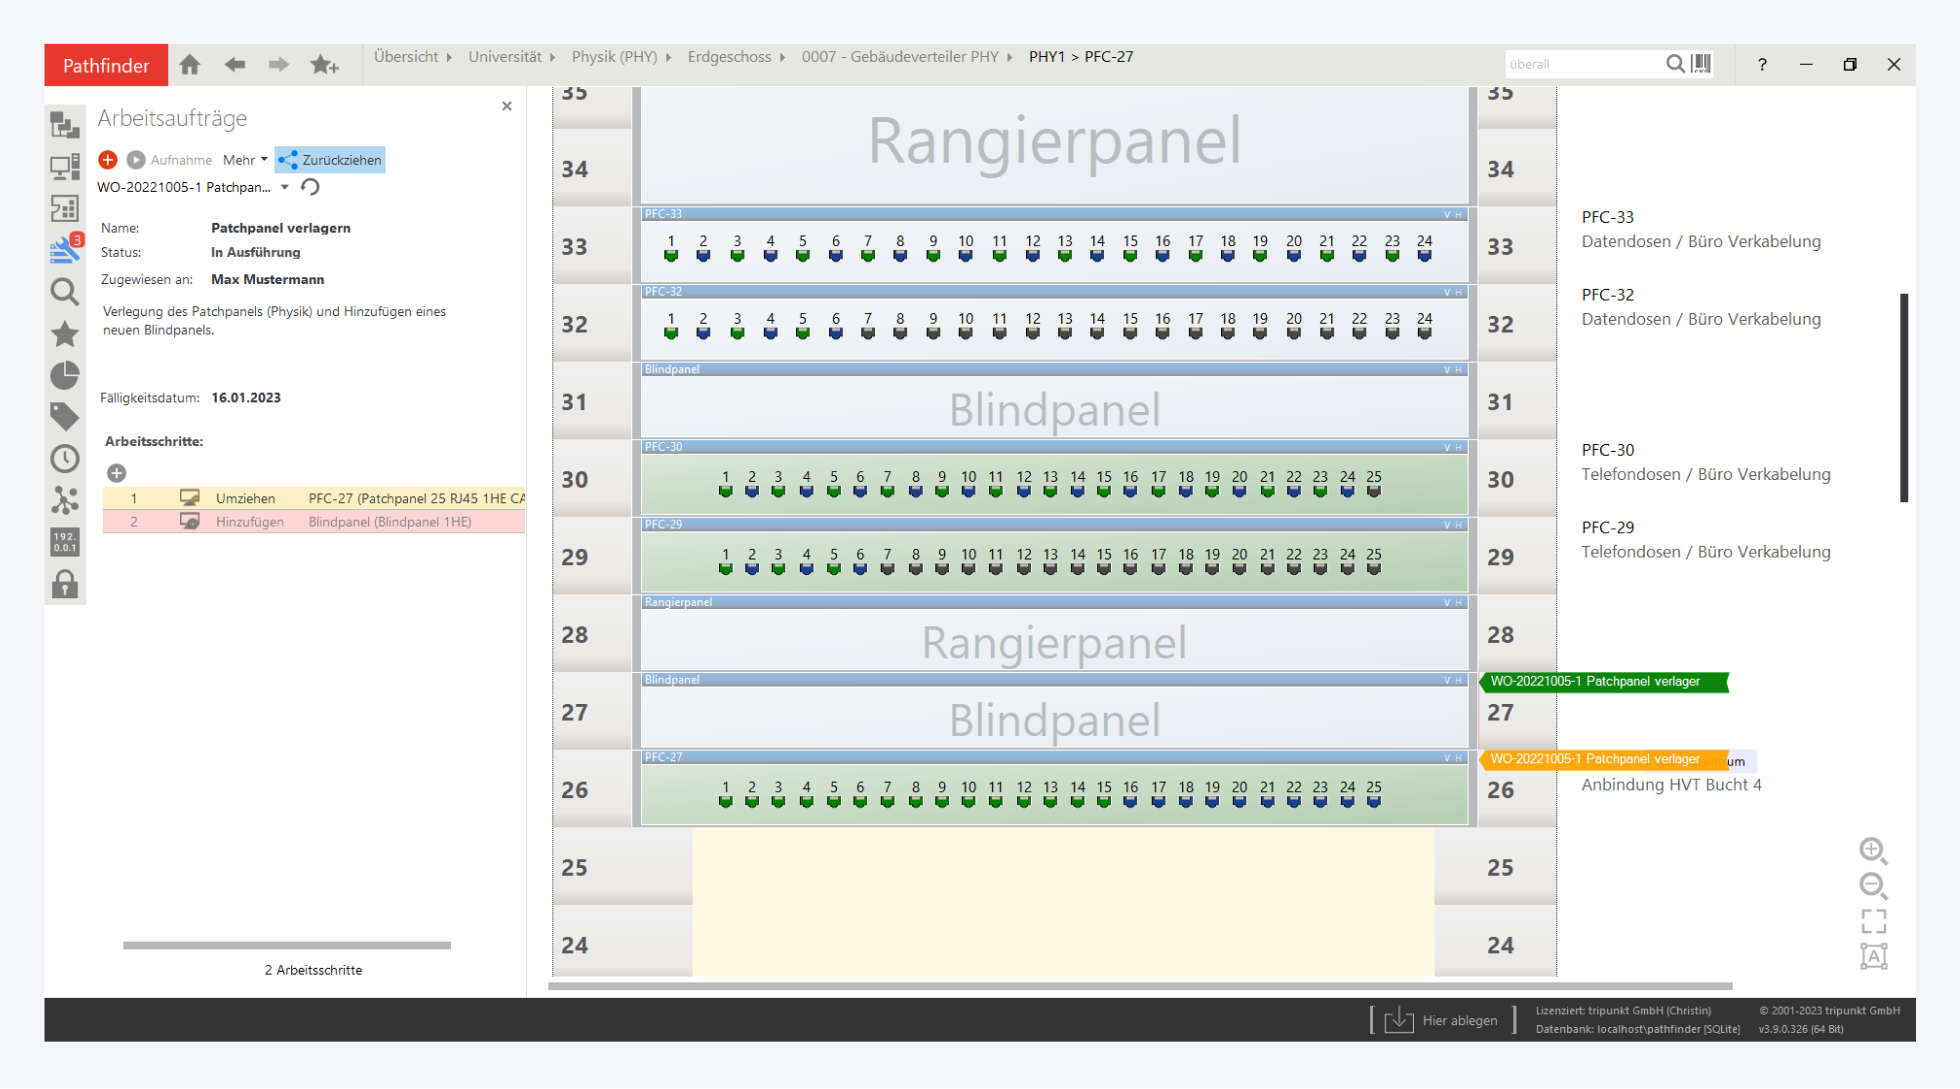Toggle the H marker on PFC-30 panel
Viewport: 1960px width, 1089px height.
point(1458,447)
